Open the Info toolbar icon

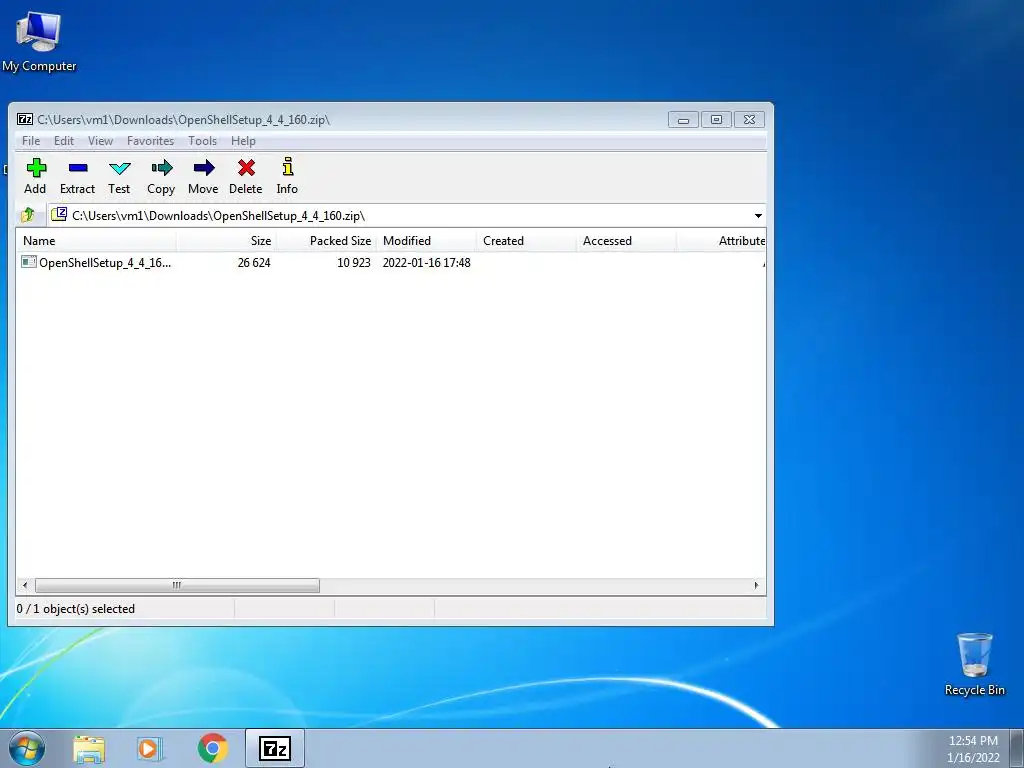click(287, 167)
